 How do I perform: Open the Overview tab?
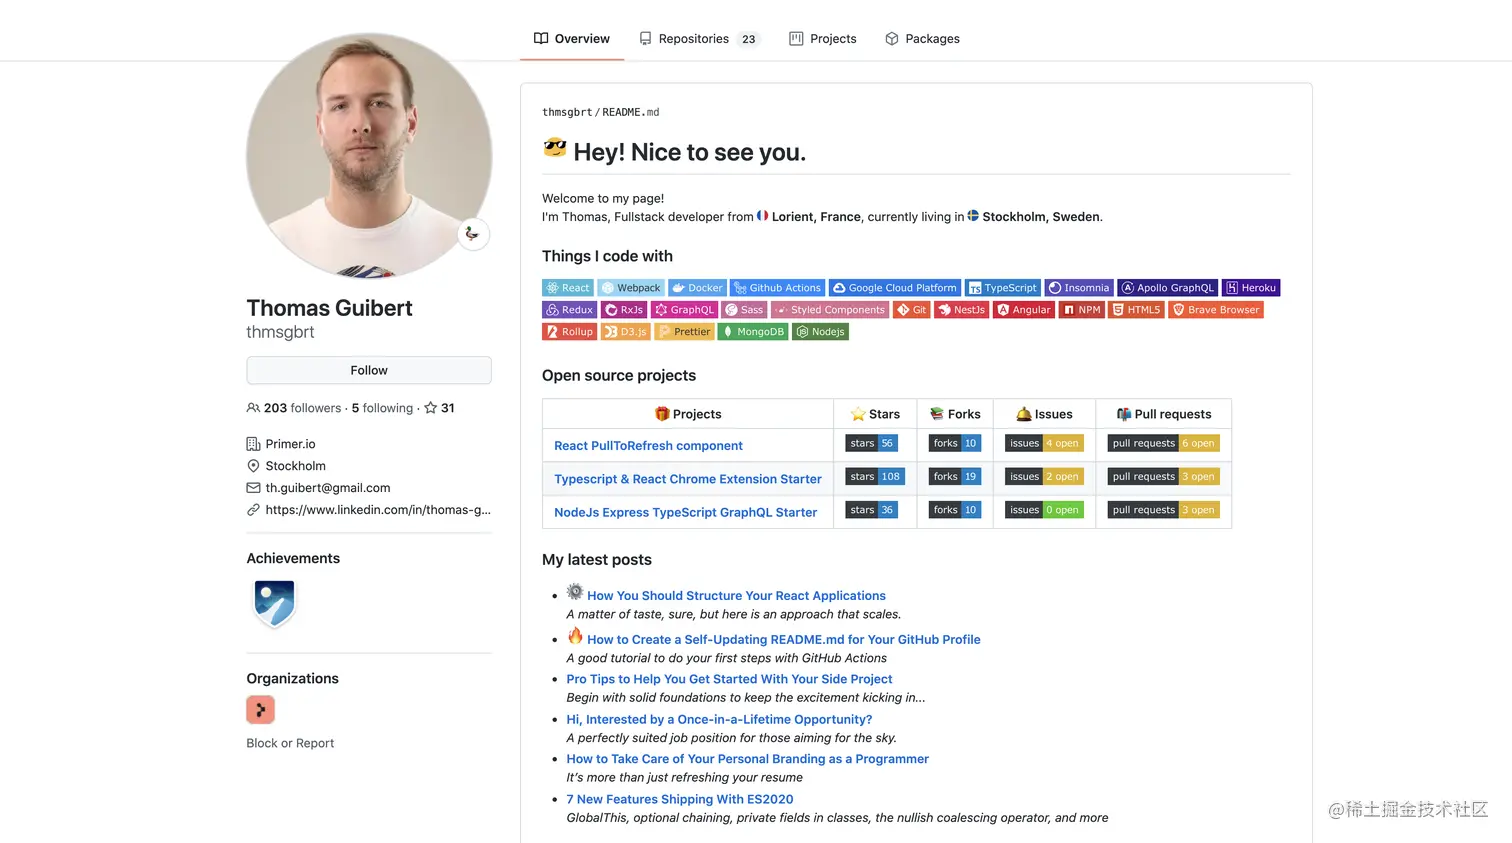pyautogui.click(x=572, y=39)
